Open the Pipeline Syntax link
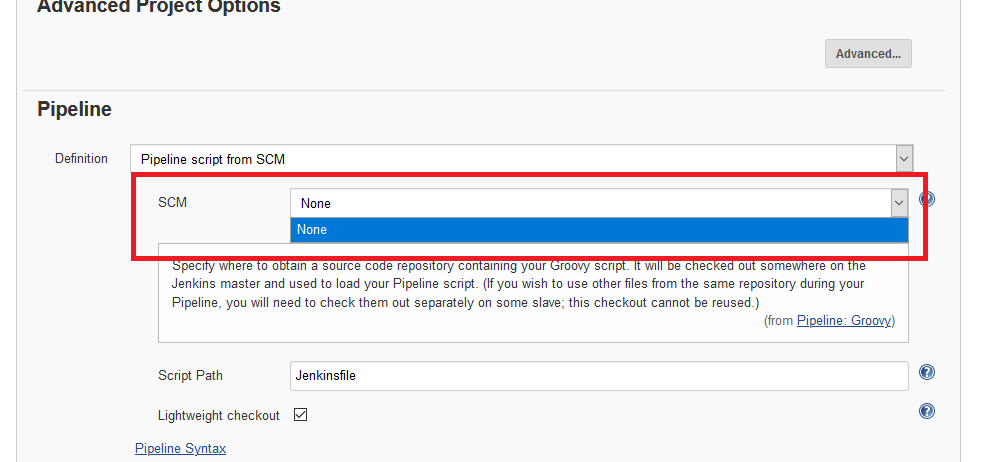The height and width of the screenshot is (462, 1001). (180, 448)
